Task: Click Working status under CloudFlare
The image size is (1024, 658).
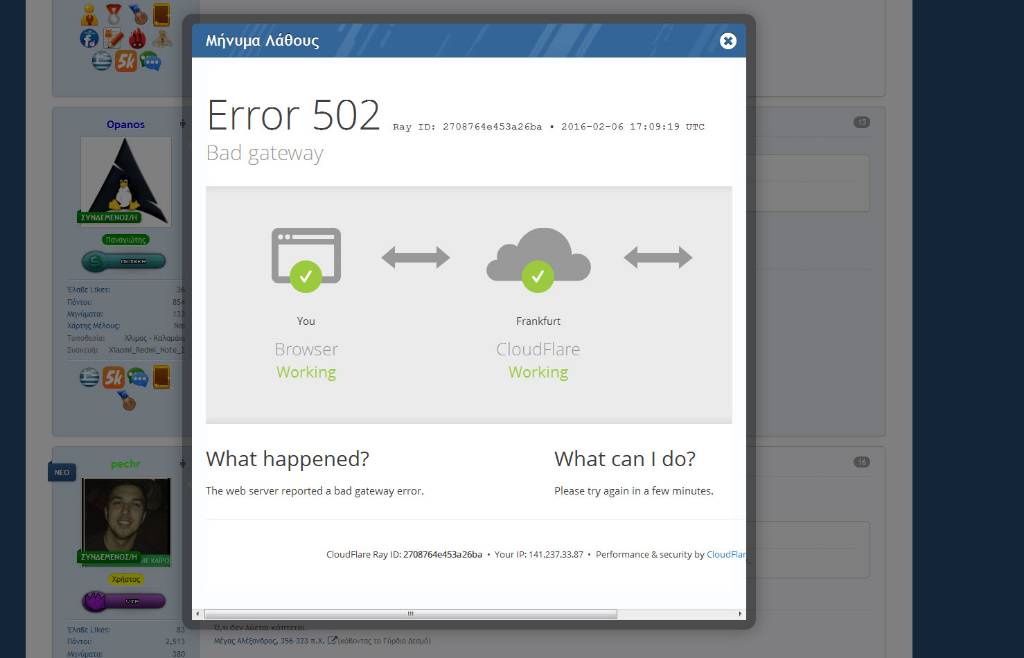Action: point(538,372)
